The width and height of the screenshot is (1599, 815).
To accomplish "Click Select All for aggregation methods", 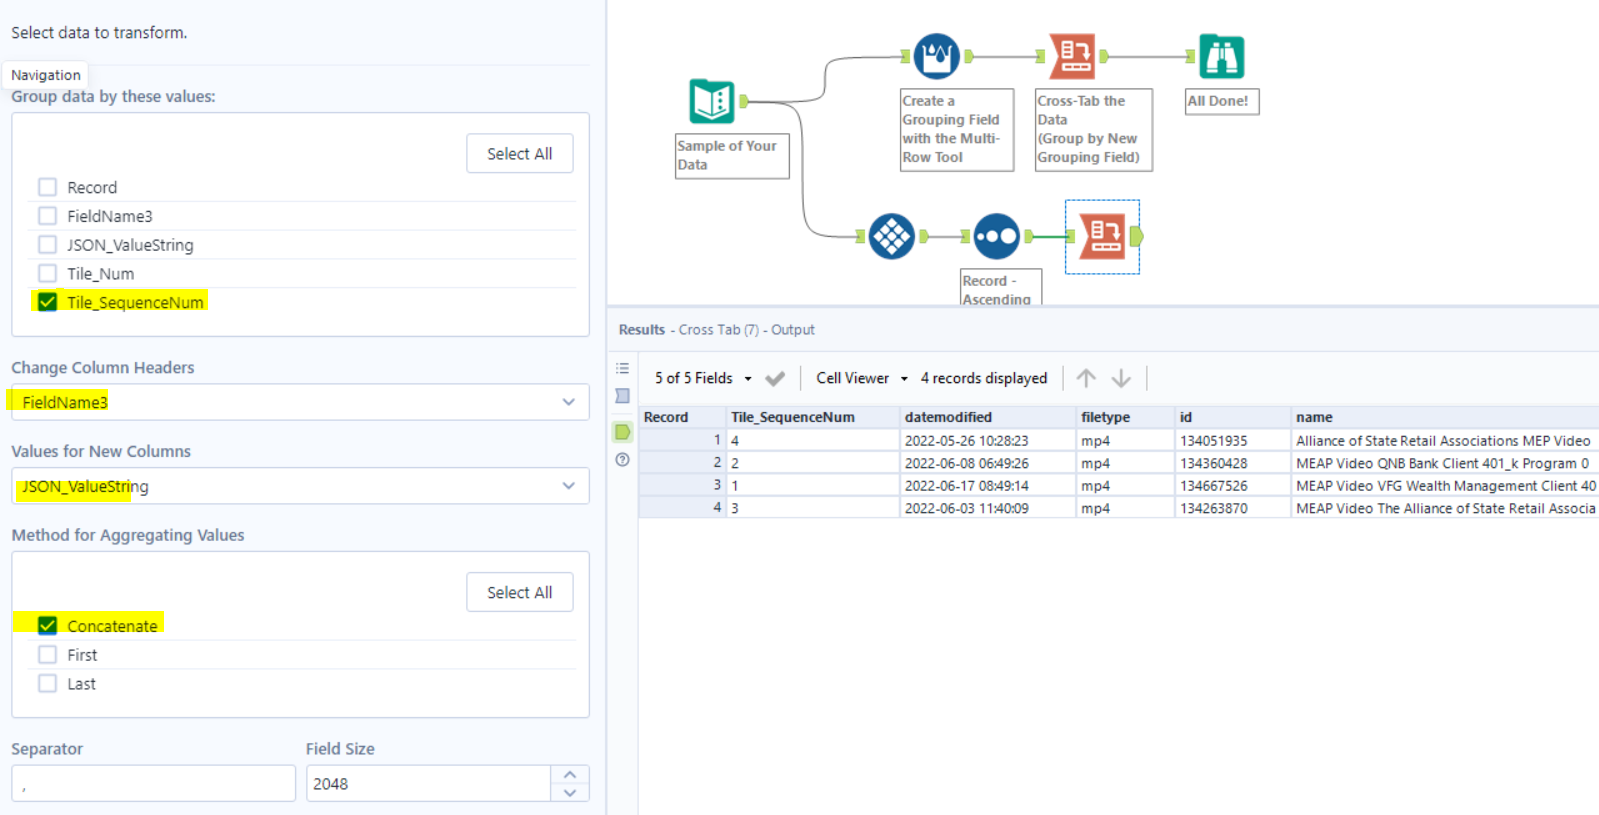I will (x=519, y=593).
